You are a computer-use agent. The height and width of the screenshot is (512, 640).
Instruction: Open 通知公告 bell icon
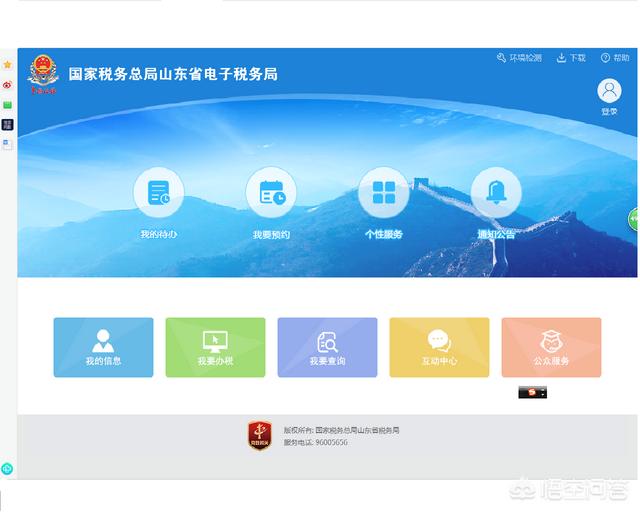pyautogui.click(x=496, y=192)
